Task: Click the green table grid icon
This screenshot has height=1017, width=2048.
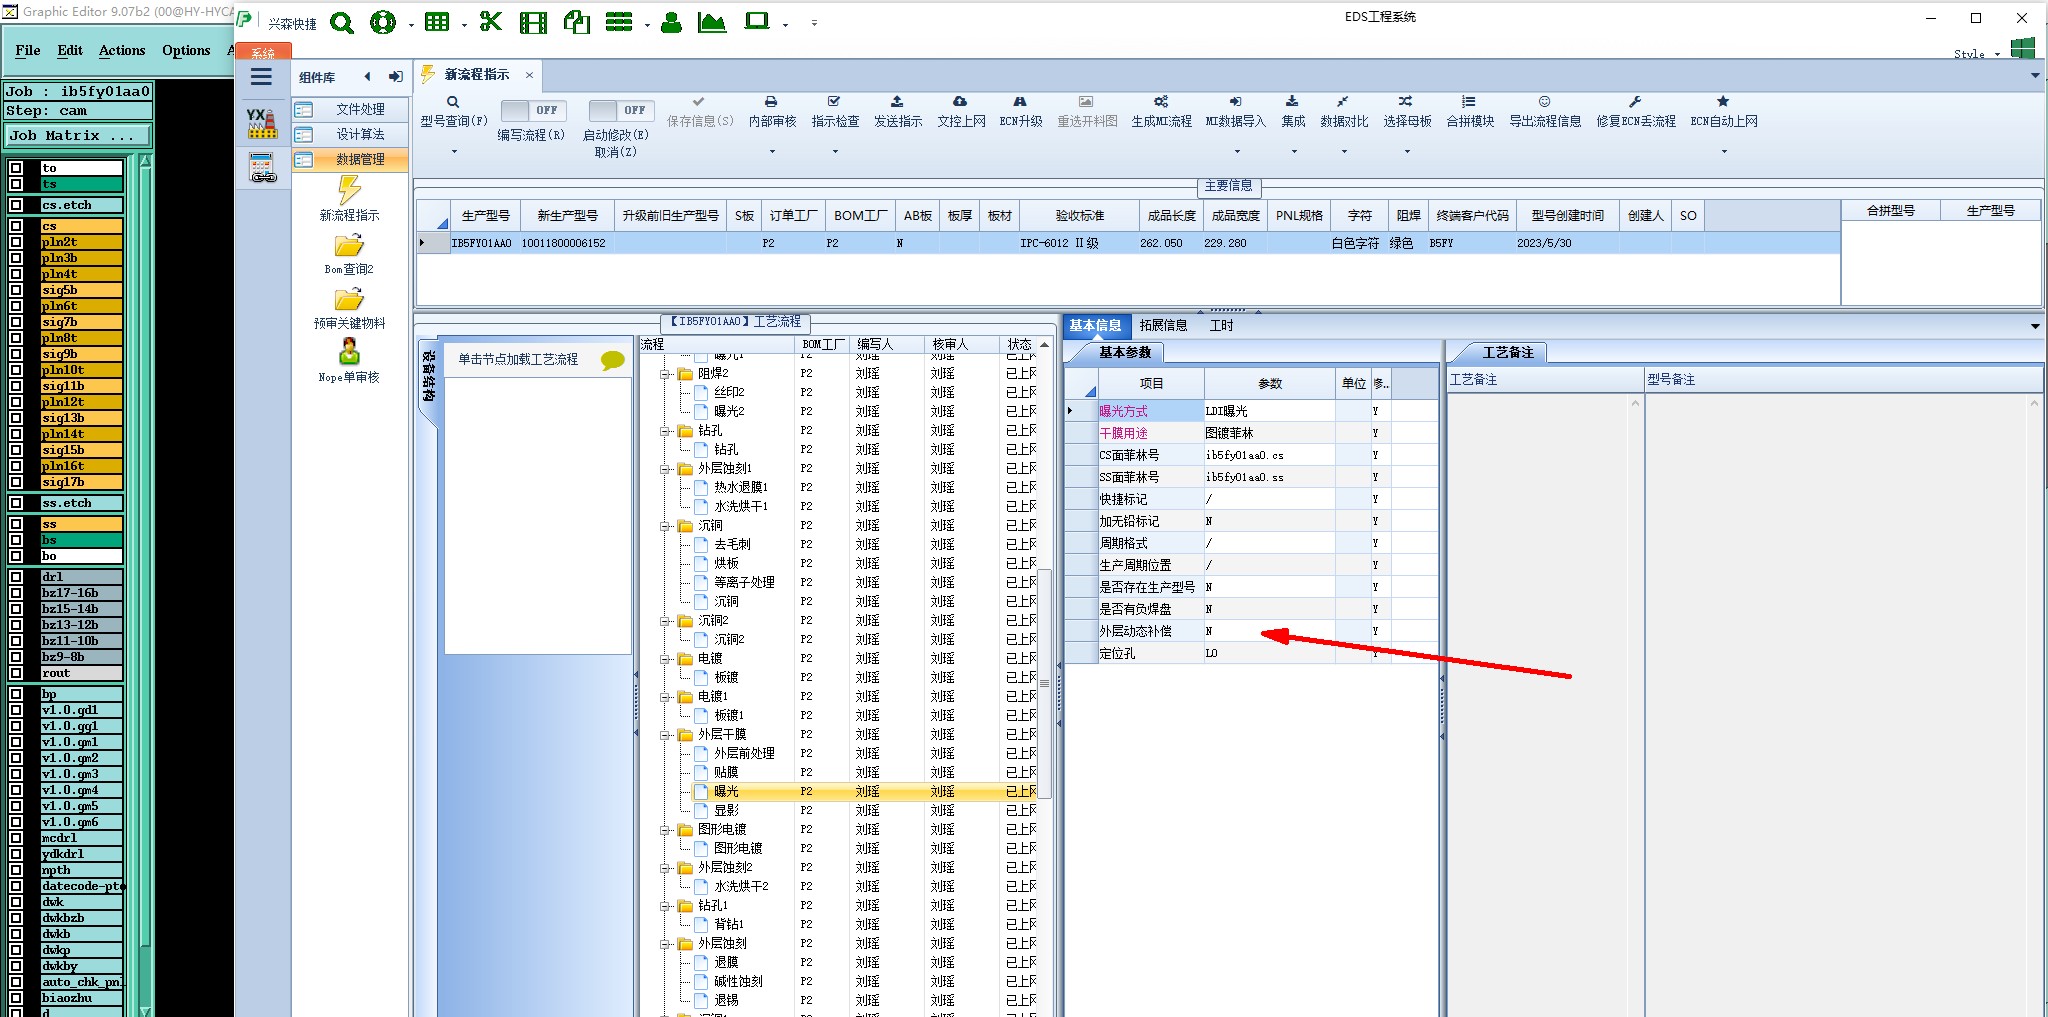Action: 437,22
